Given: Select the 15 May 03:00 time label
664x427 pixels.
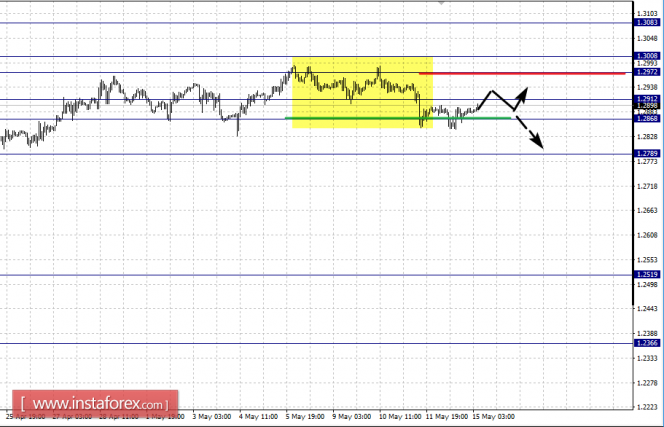Looking at the screenshot, I should (494, 417).
